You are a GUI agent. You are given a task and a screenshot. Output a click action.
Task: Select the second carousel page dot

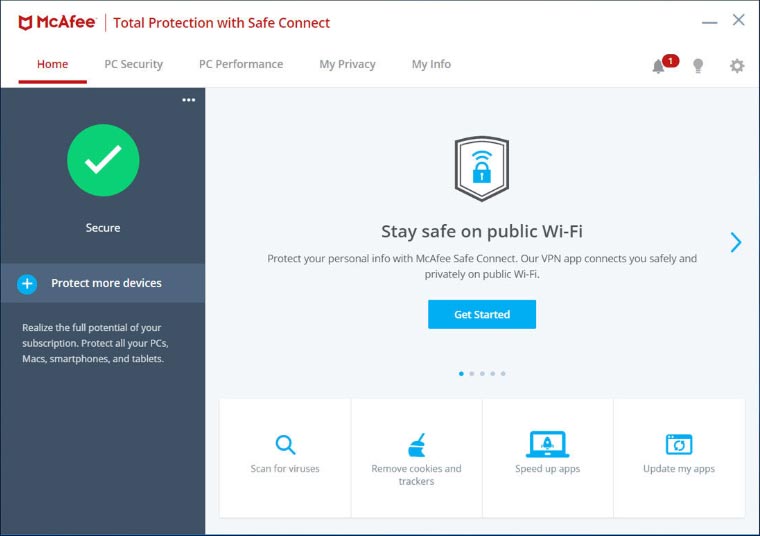472,374
